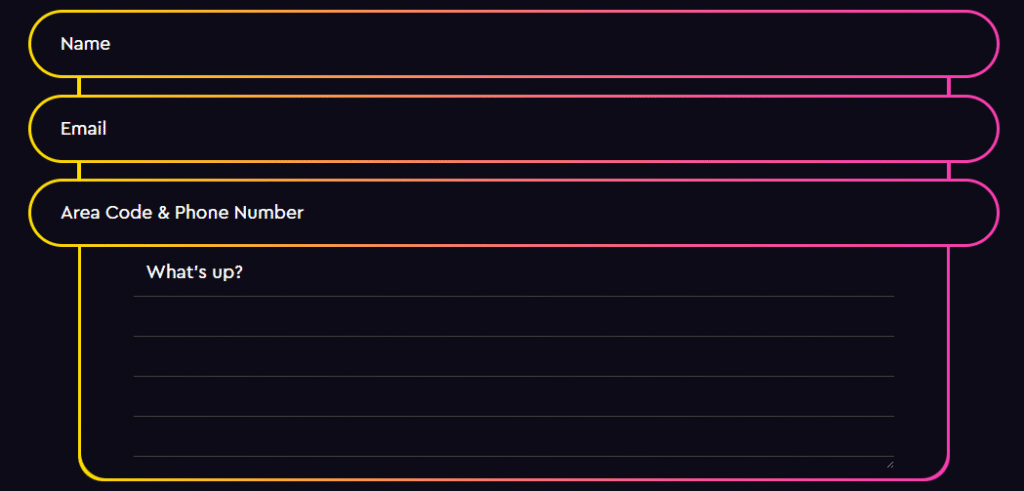Click the center of the Email field
Viewport: 1024px width, 491px height.
[514, 129]
